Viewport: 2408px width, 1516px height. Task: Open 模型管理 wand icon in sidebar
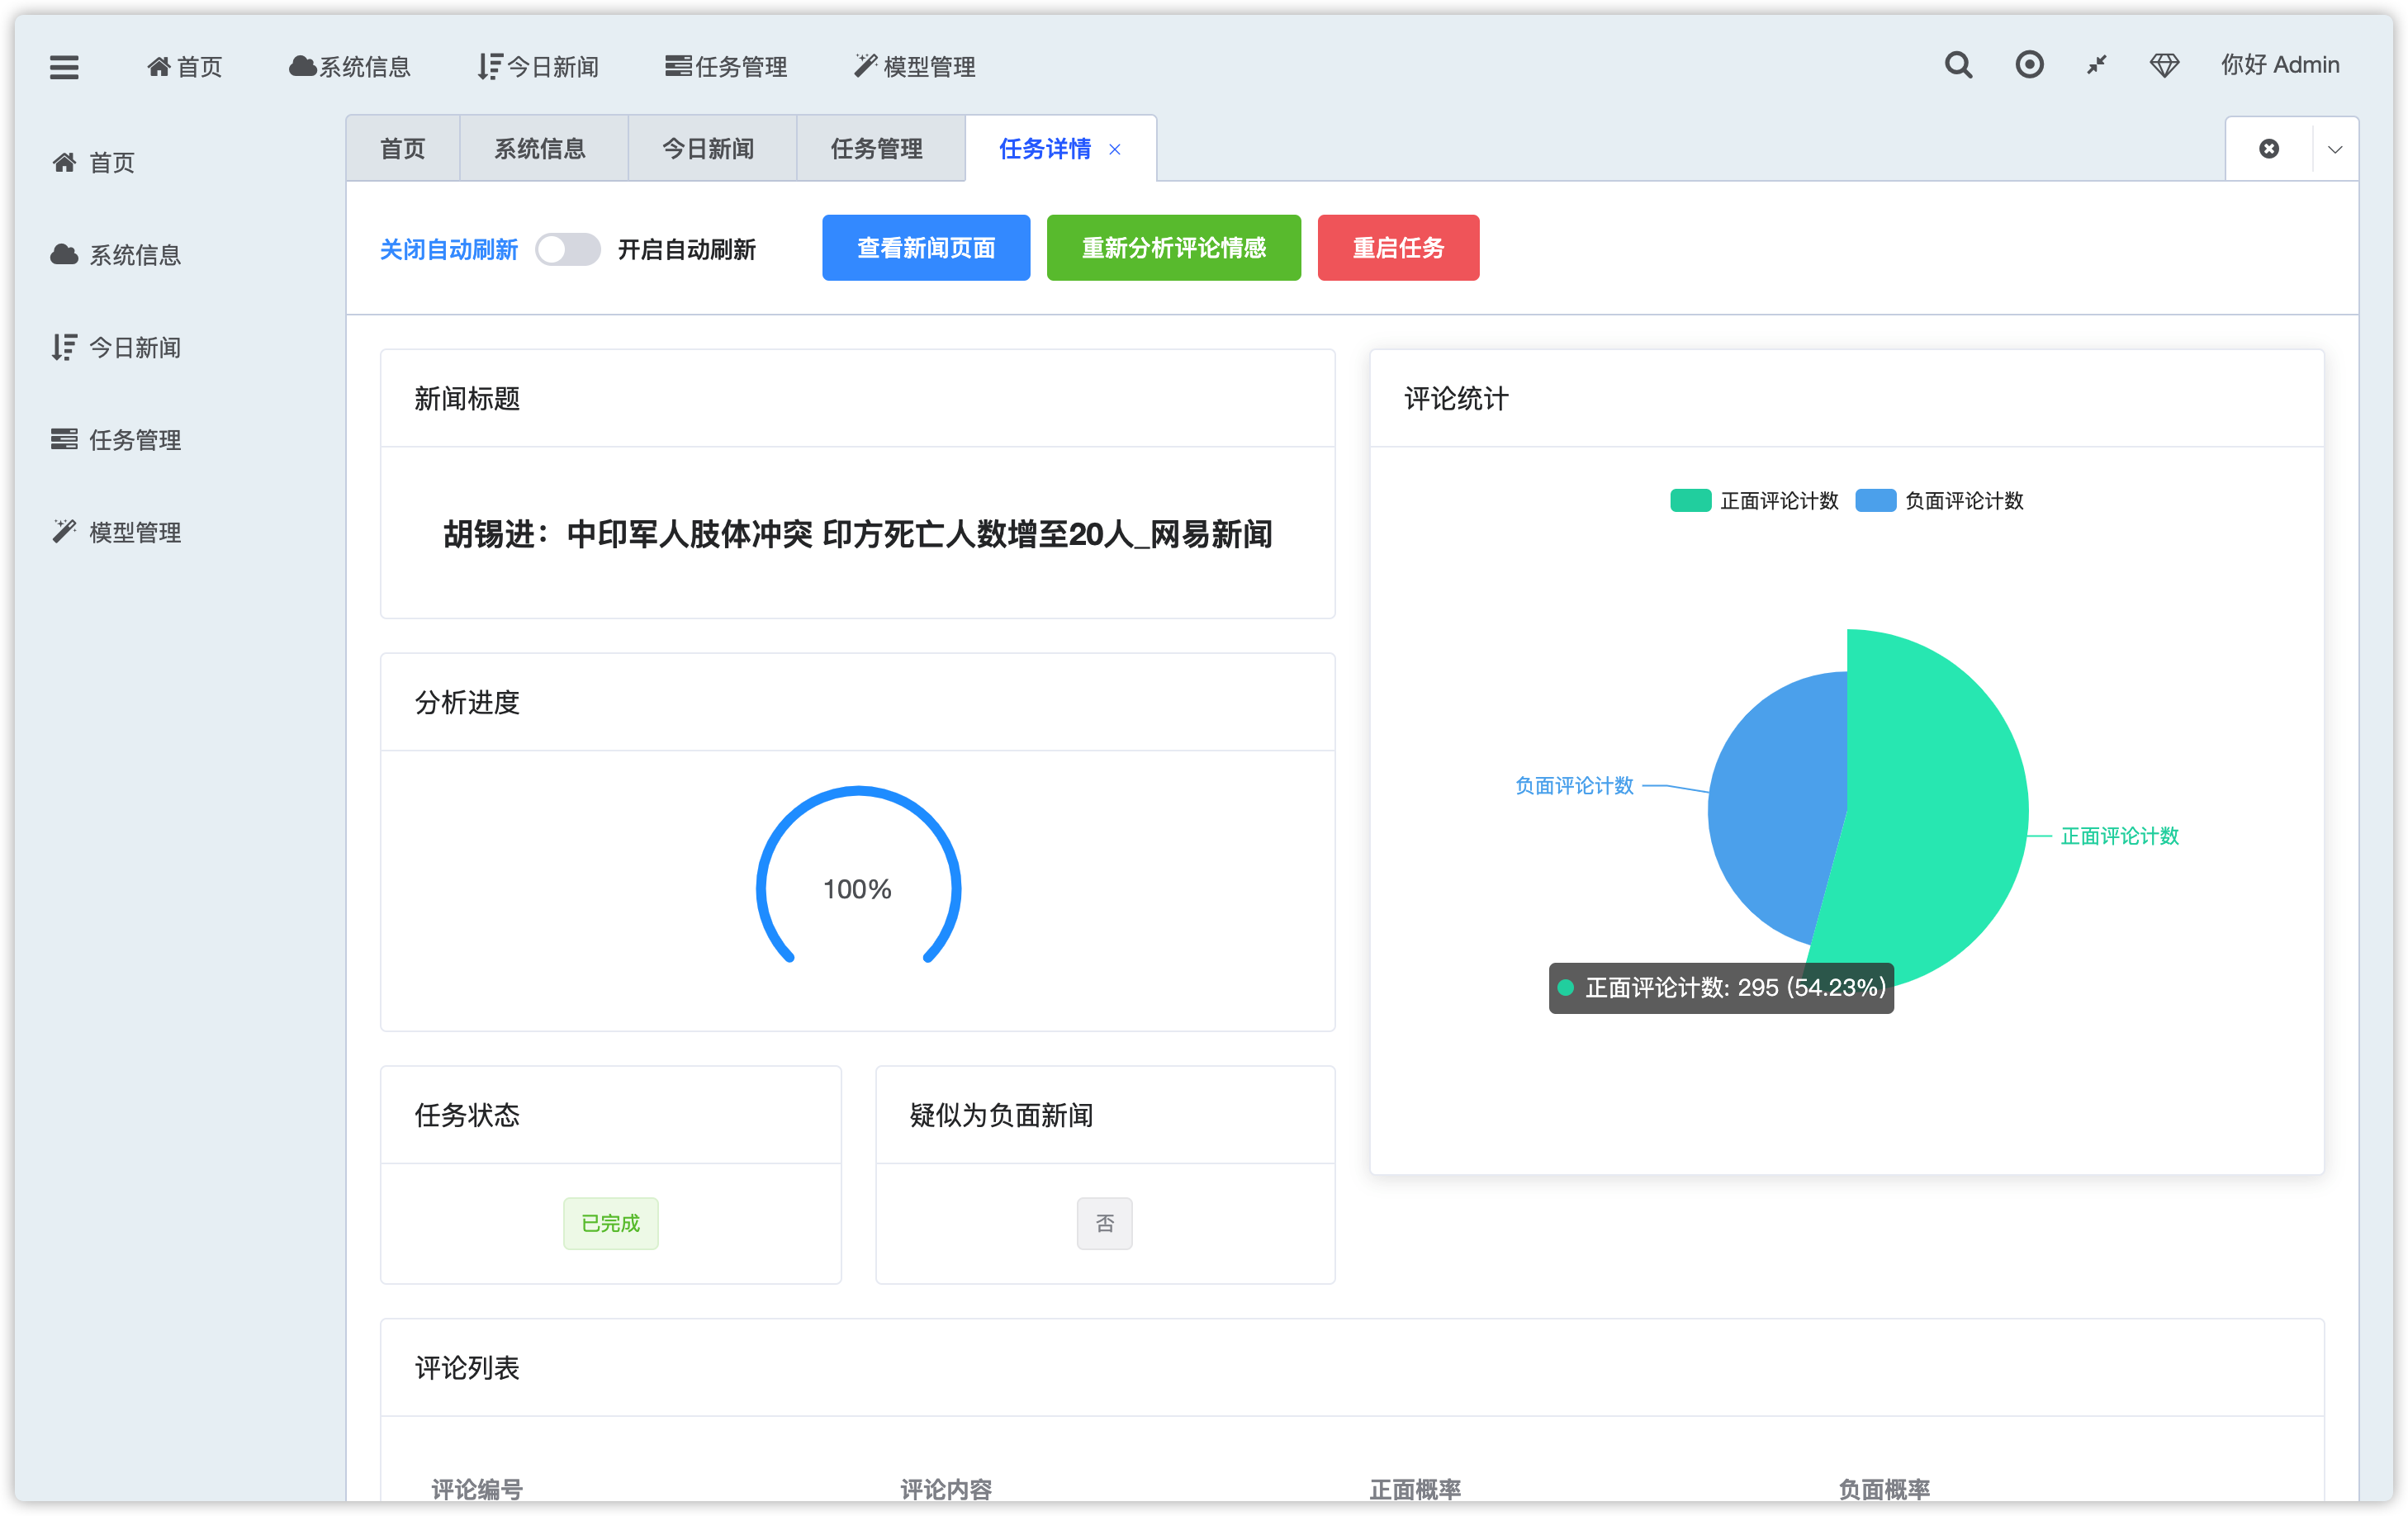[x=65, y=532]
